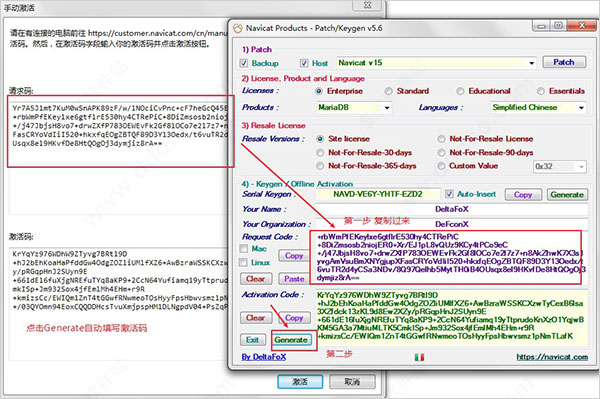Click the Italian flag icon

pyautogui.click(x=419, y=357)
